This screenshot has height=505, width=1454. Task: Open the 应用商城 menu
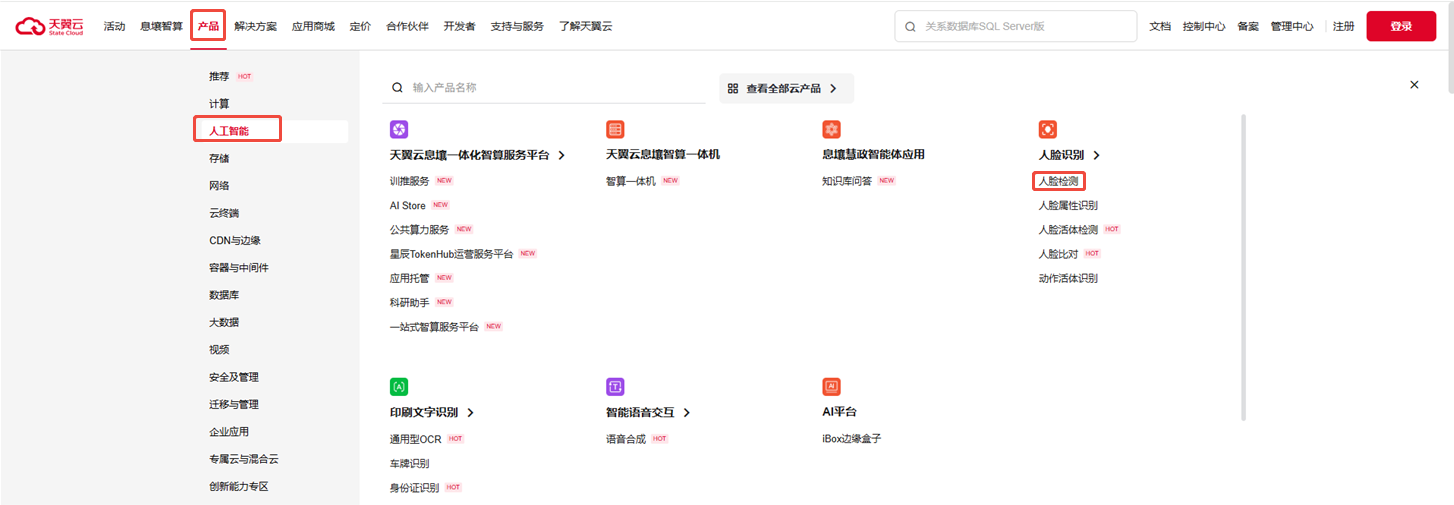[313, 26]
